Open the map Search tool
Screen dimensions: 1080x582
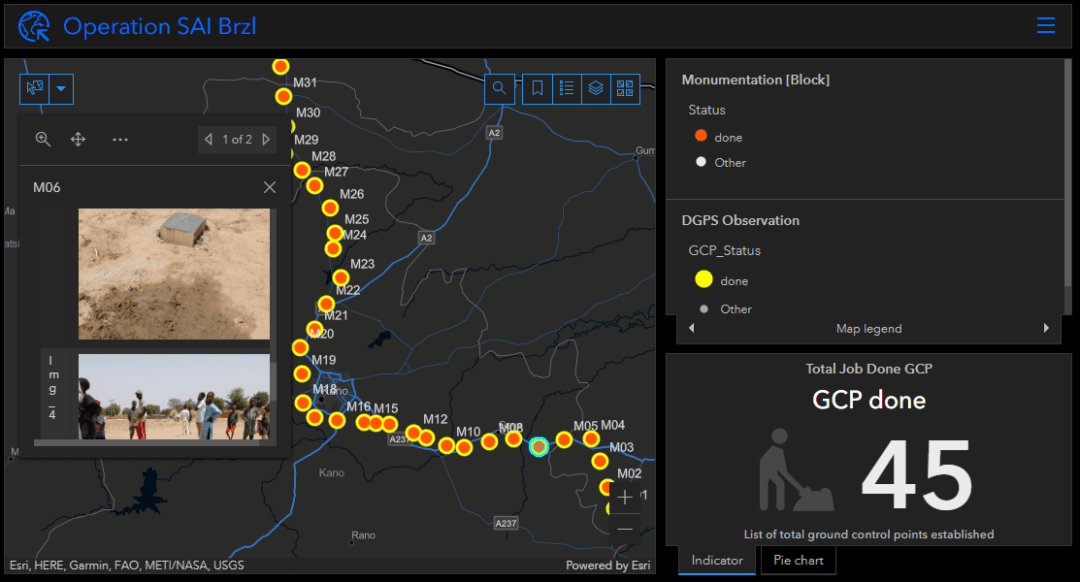click(499, 89)
